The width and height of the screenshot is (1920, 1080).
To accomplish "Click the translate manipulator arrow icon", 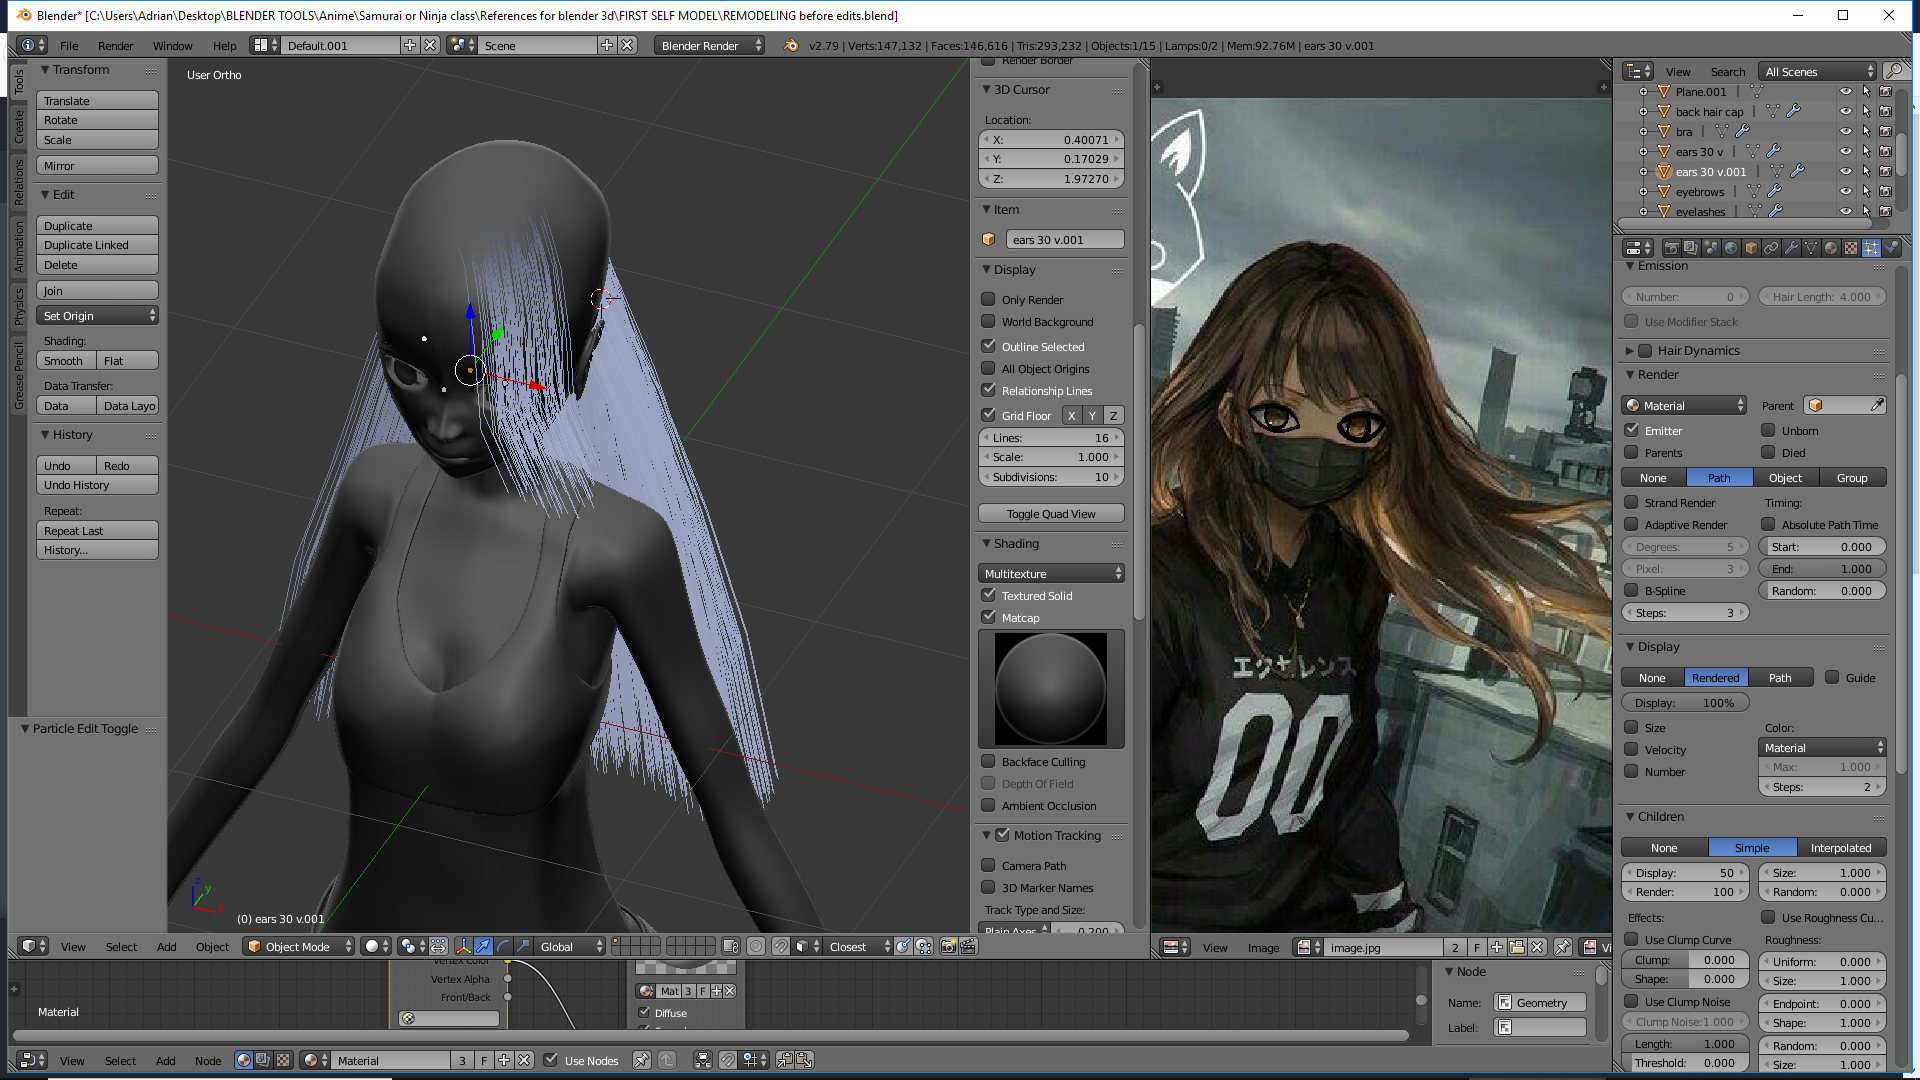I will 483,946.
